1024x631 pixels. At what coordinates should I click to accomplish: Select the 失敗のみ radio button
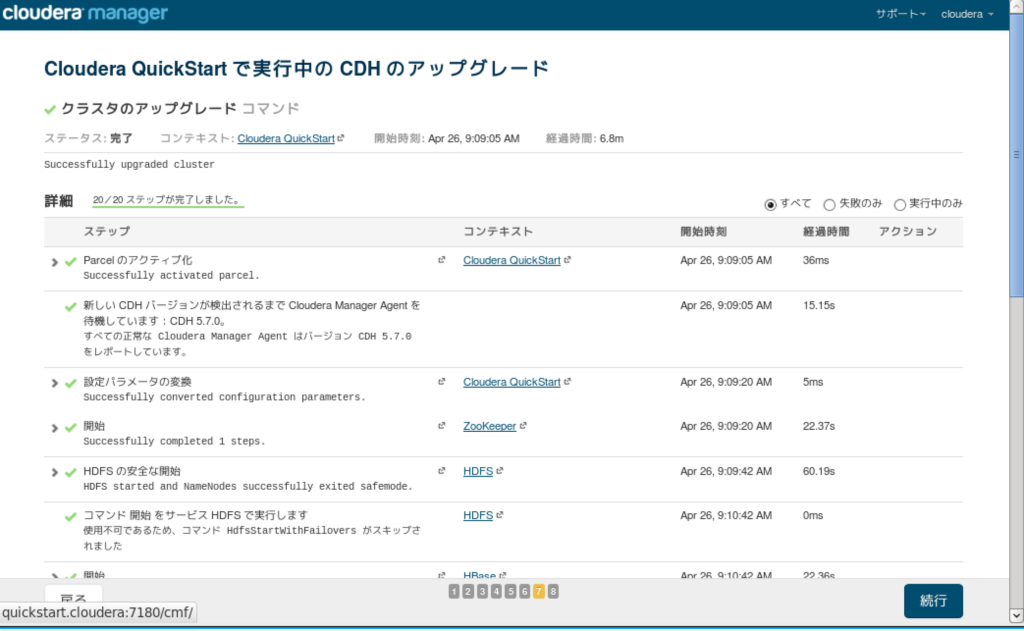tap(829, 204)
